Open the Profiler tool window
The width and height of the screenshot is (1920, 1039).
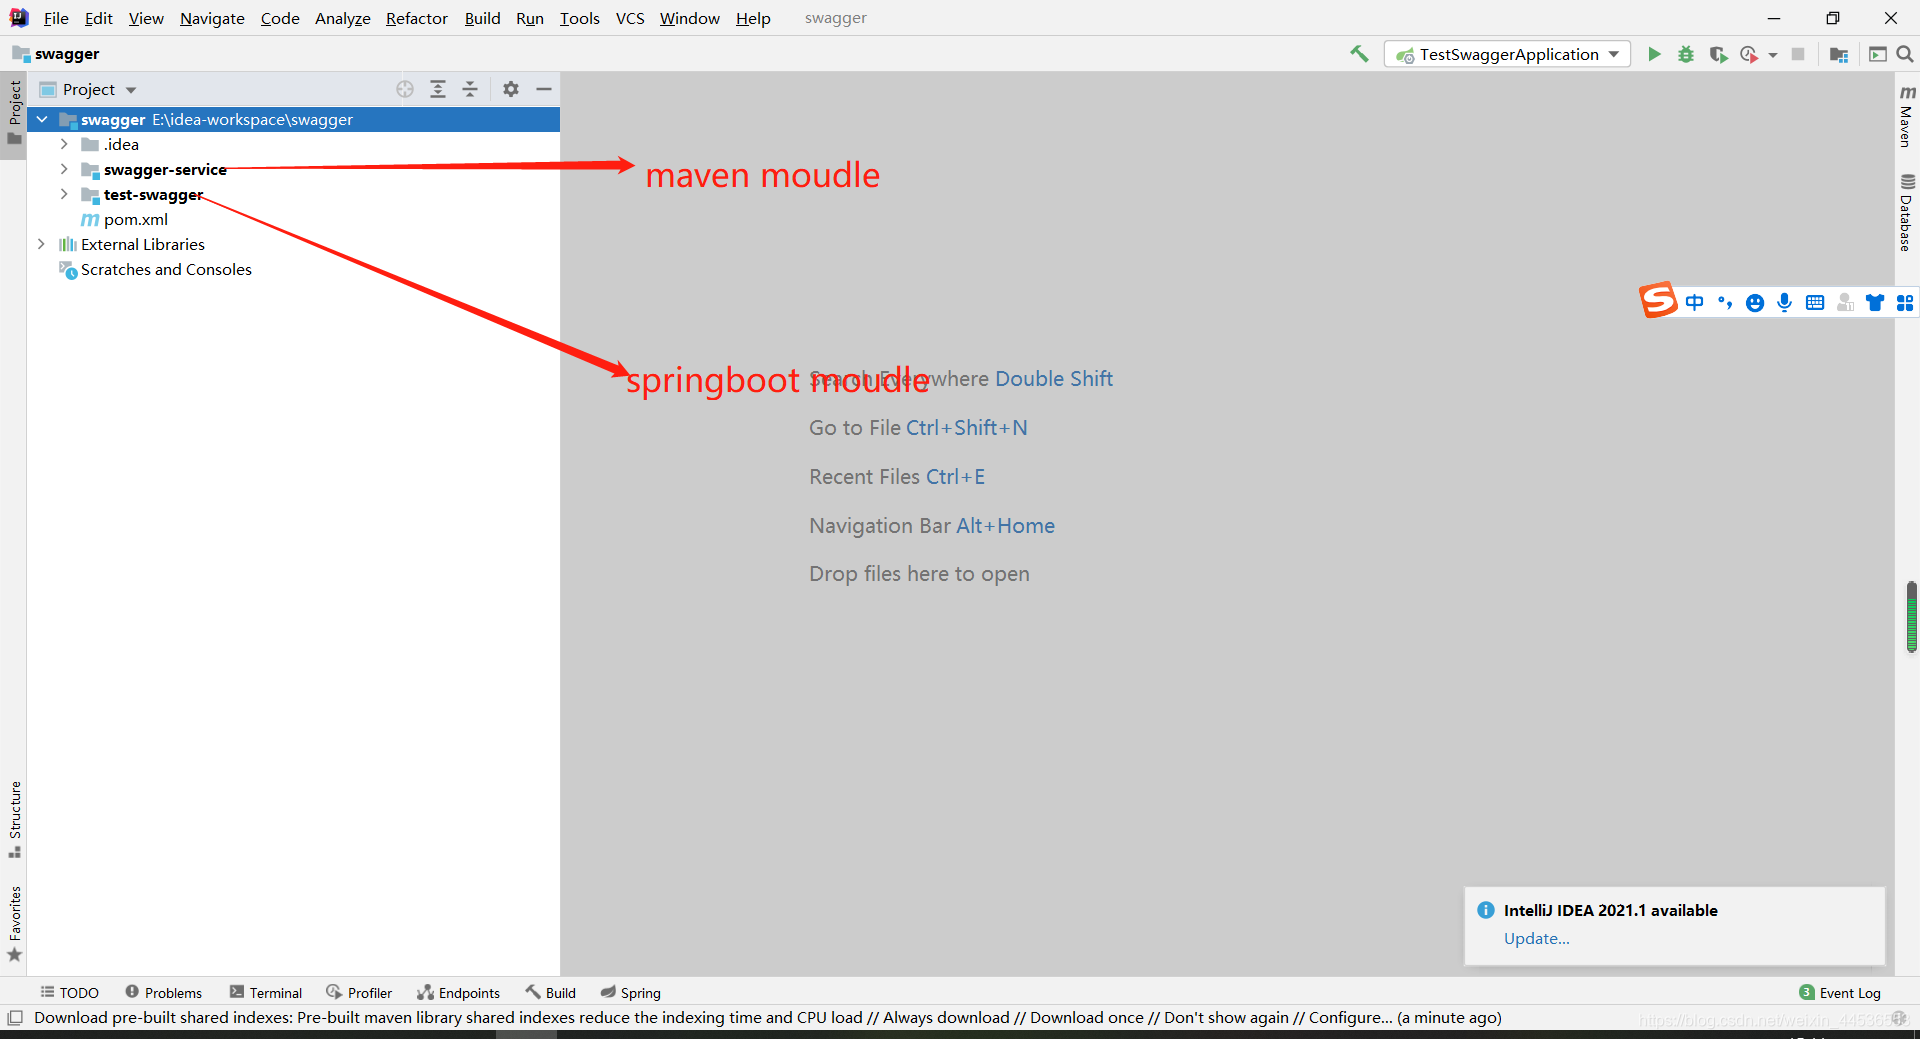(x=359, y=992)
